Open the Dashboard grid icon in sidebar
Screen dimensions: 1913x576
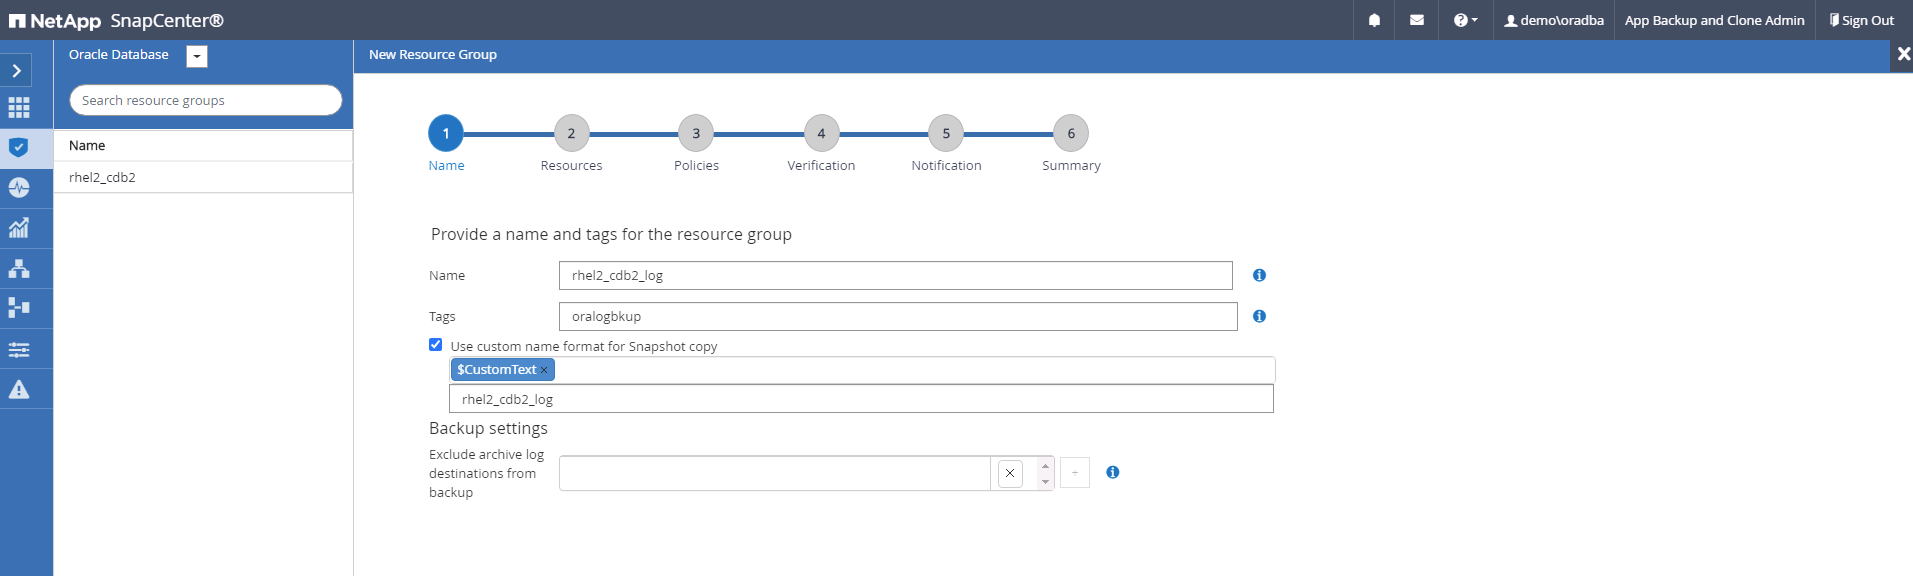pos(19,108)
